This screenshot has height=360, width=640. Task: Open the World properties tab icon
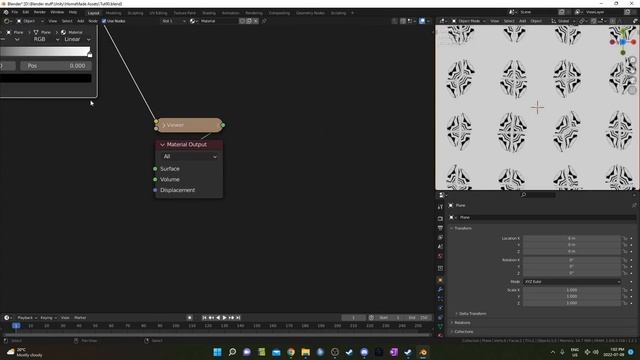coord(440,256)
